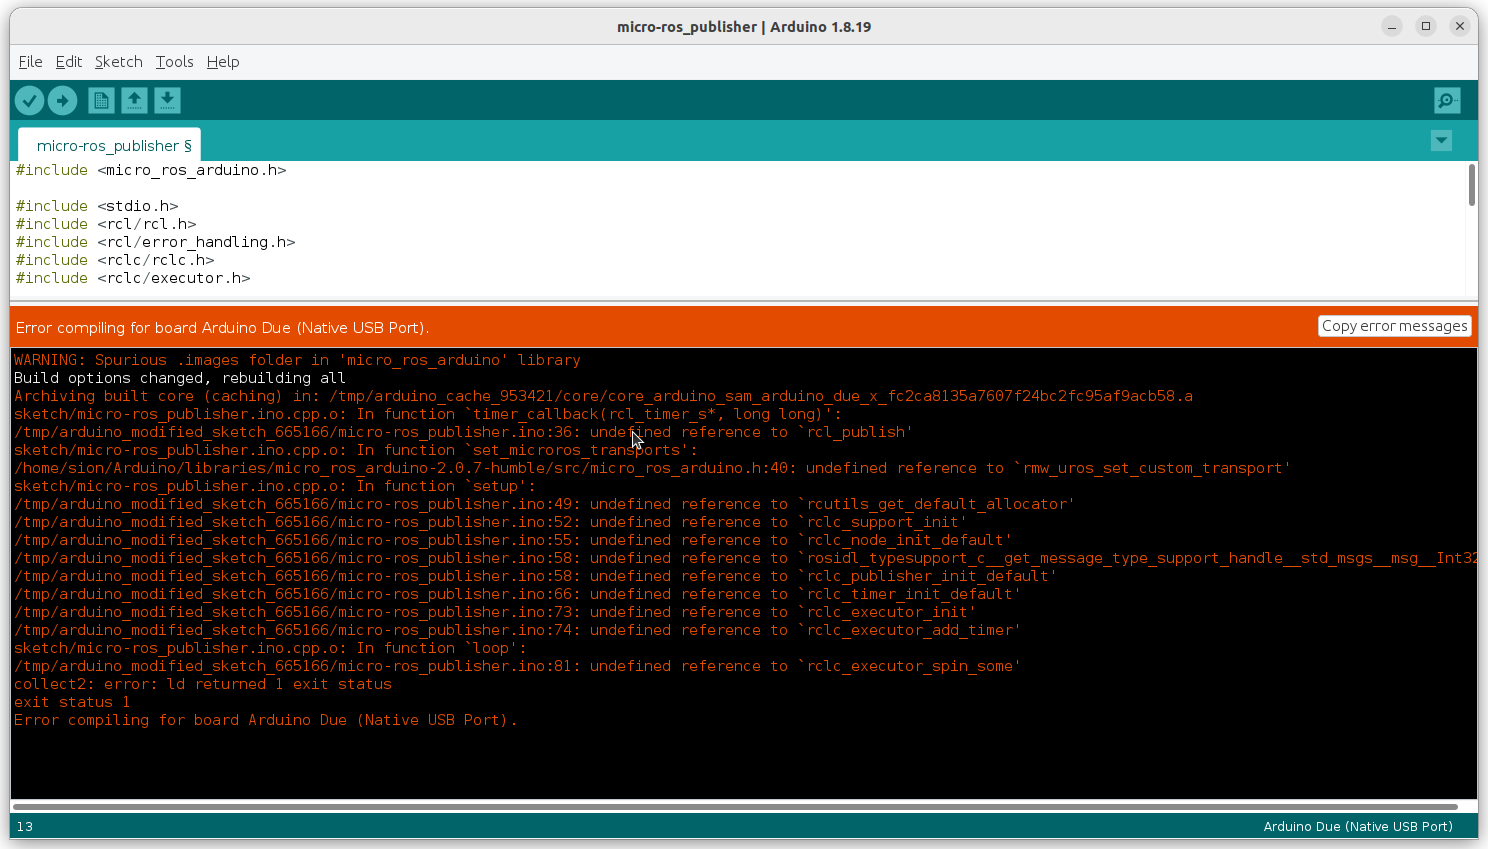Click the rclc_timer_init_default error line

pos(517,594)
